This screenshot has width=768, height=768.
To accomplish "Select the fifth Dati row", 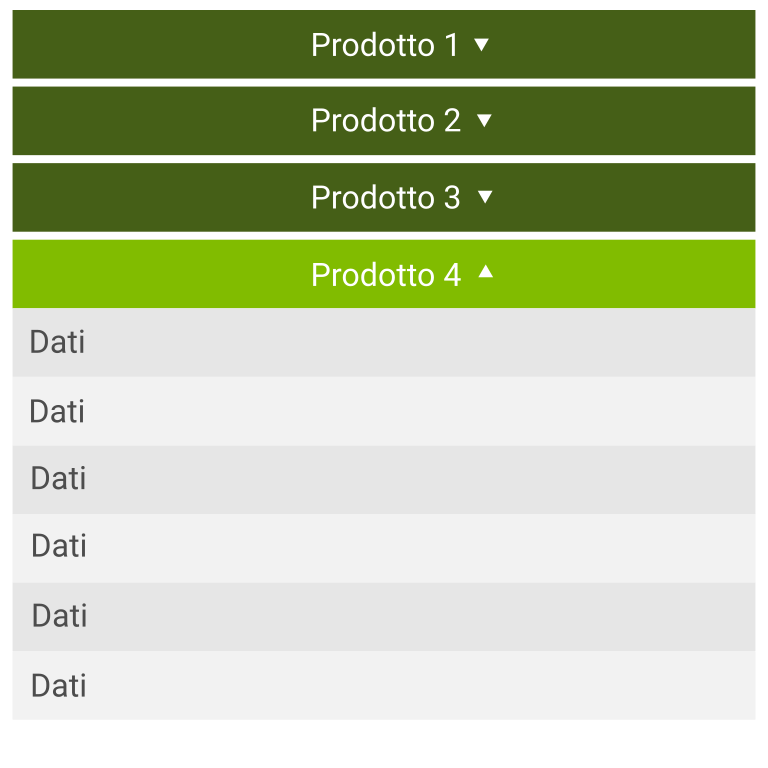I will click(384, 617).
